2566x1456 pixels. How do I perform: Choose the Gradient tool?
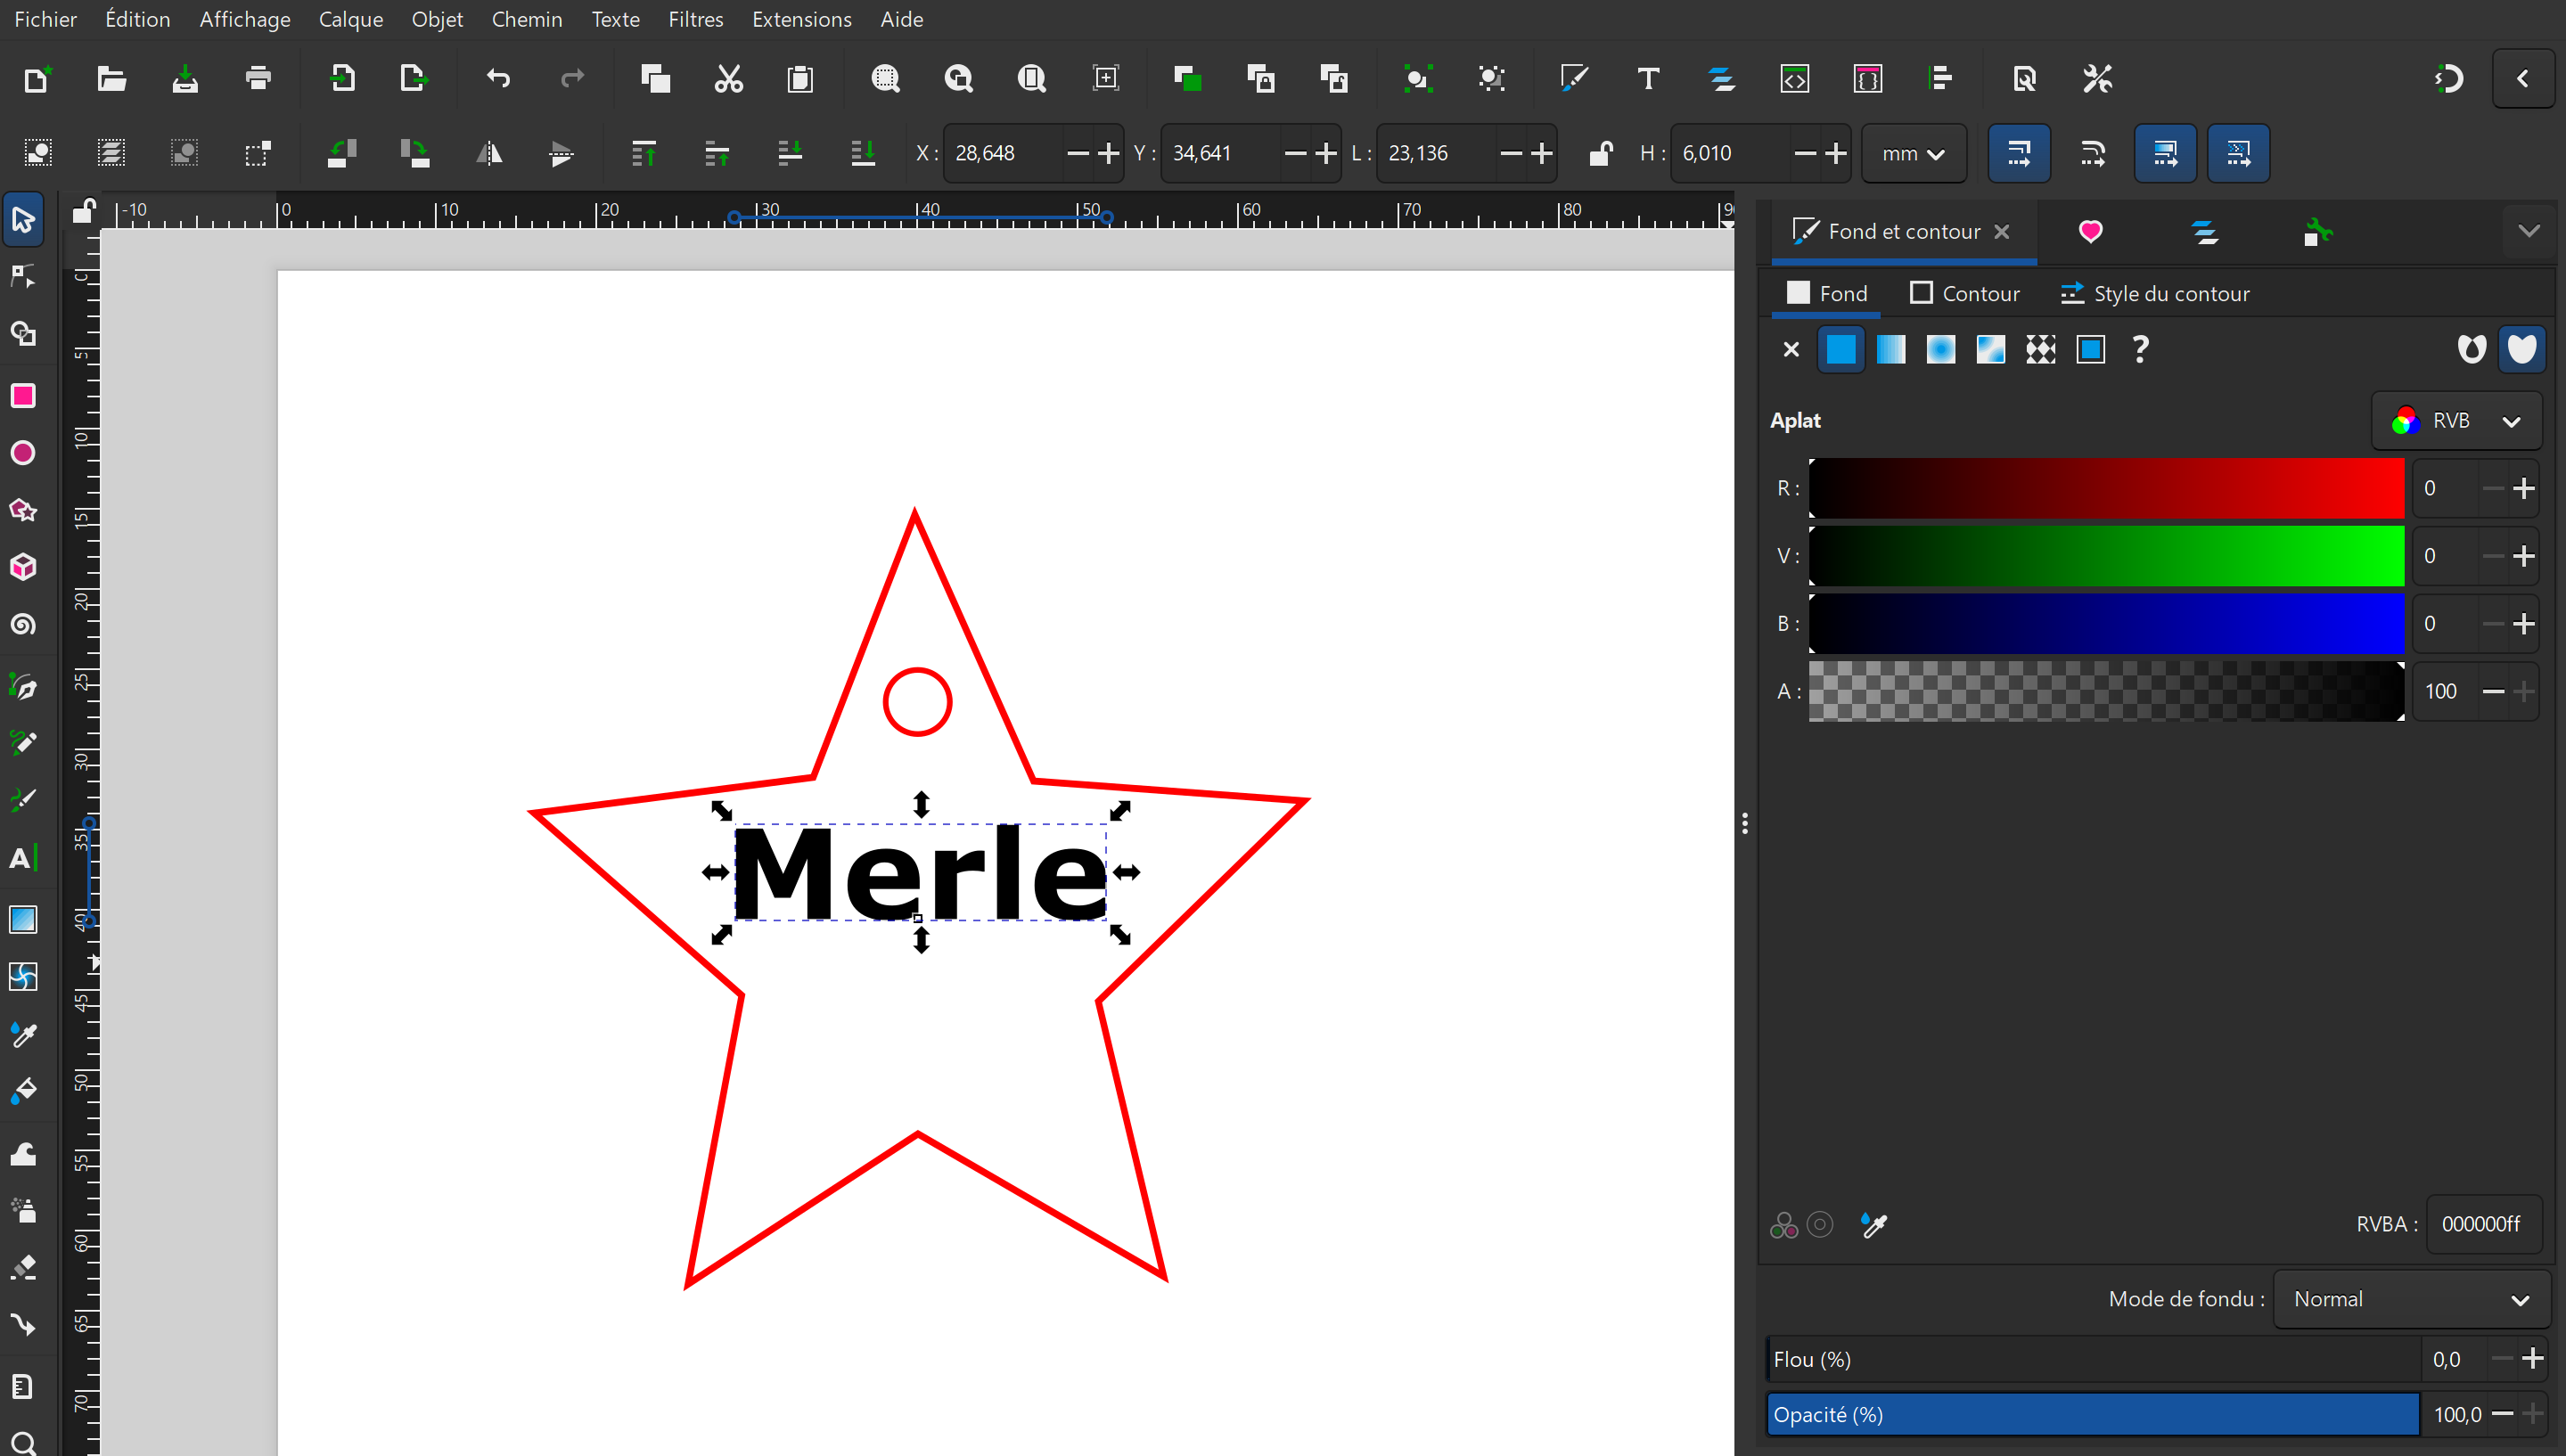[22, 919]
